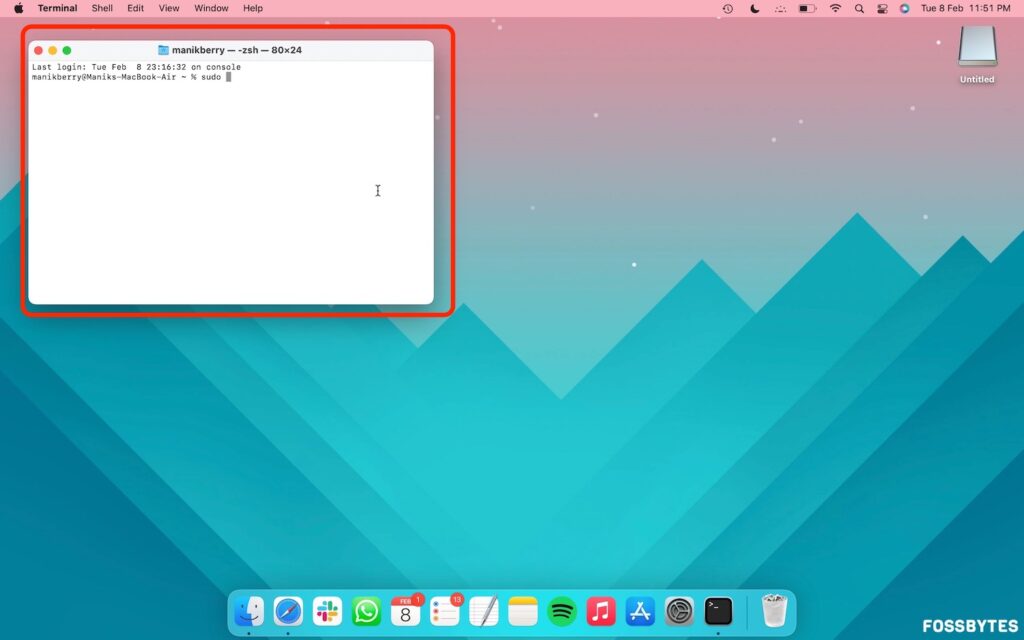Toggle Do Not Disturb moon icon
1024x640 pixels.
(753, 9)
